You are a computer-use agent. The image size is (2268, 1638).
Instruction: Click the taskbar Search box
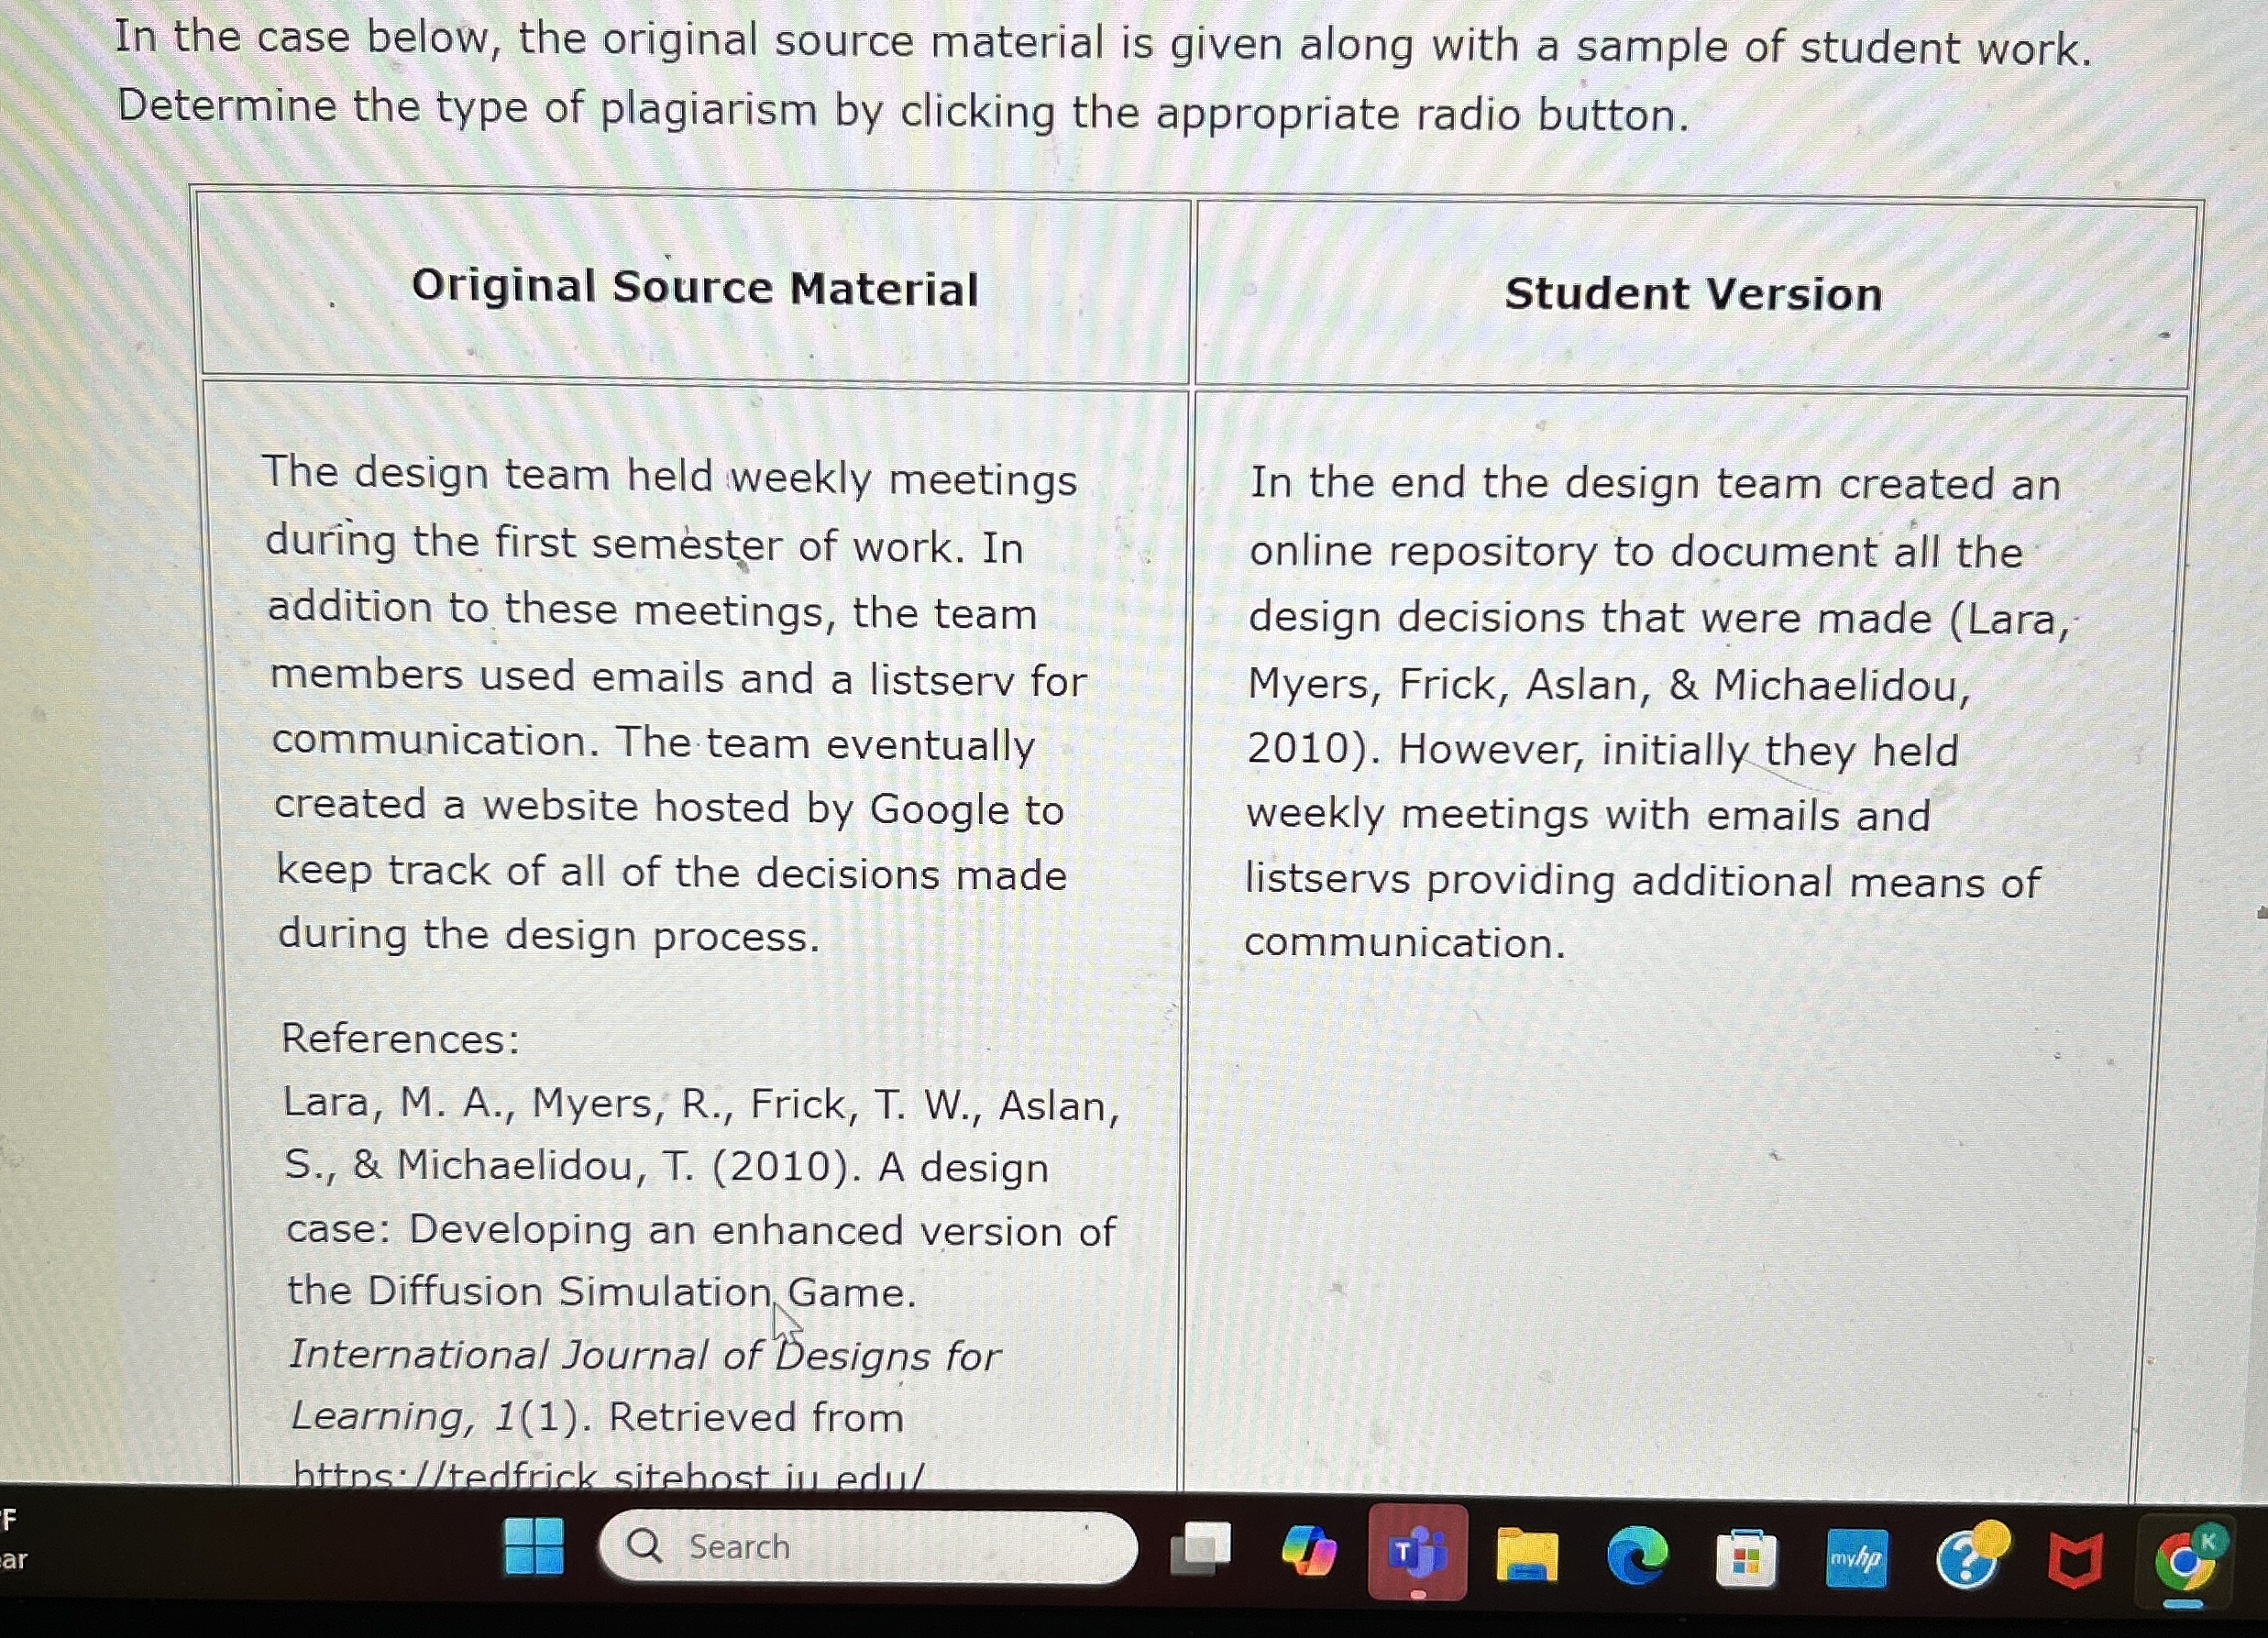(x=870, y=1547)
